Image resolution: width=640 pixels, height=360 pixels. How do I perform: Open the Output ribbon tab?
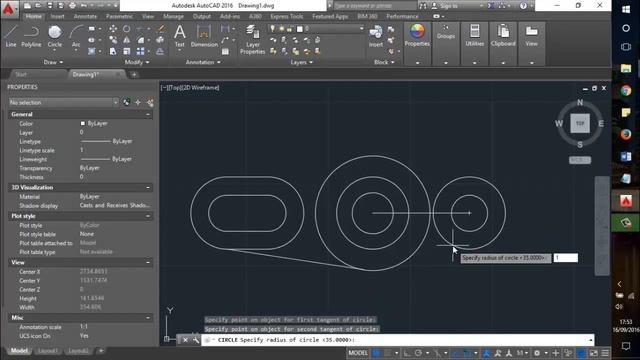pos(202,16)
